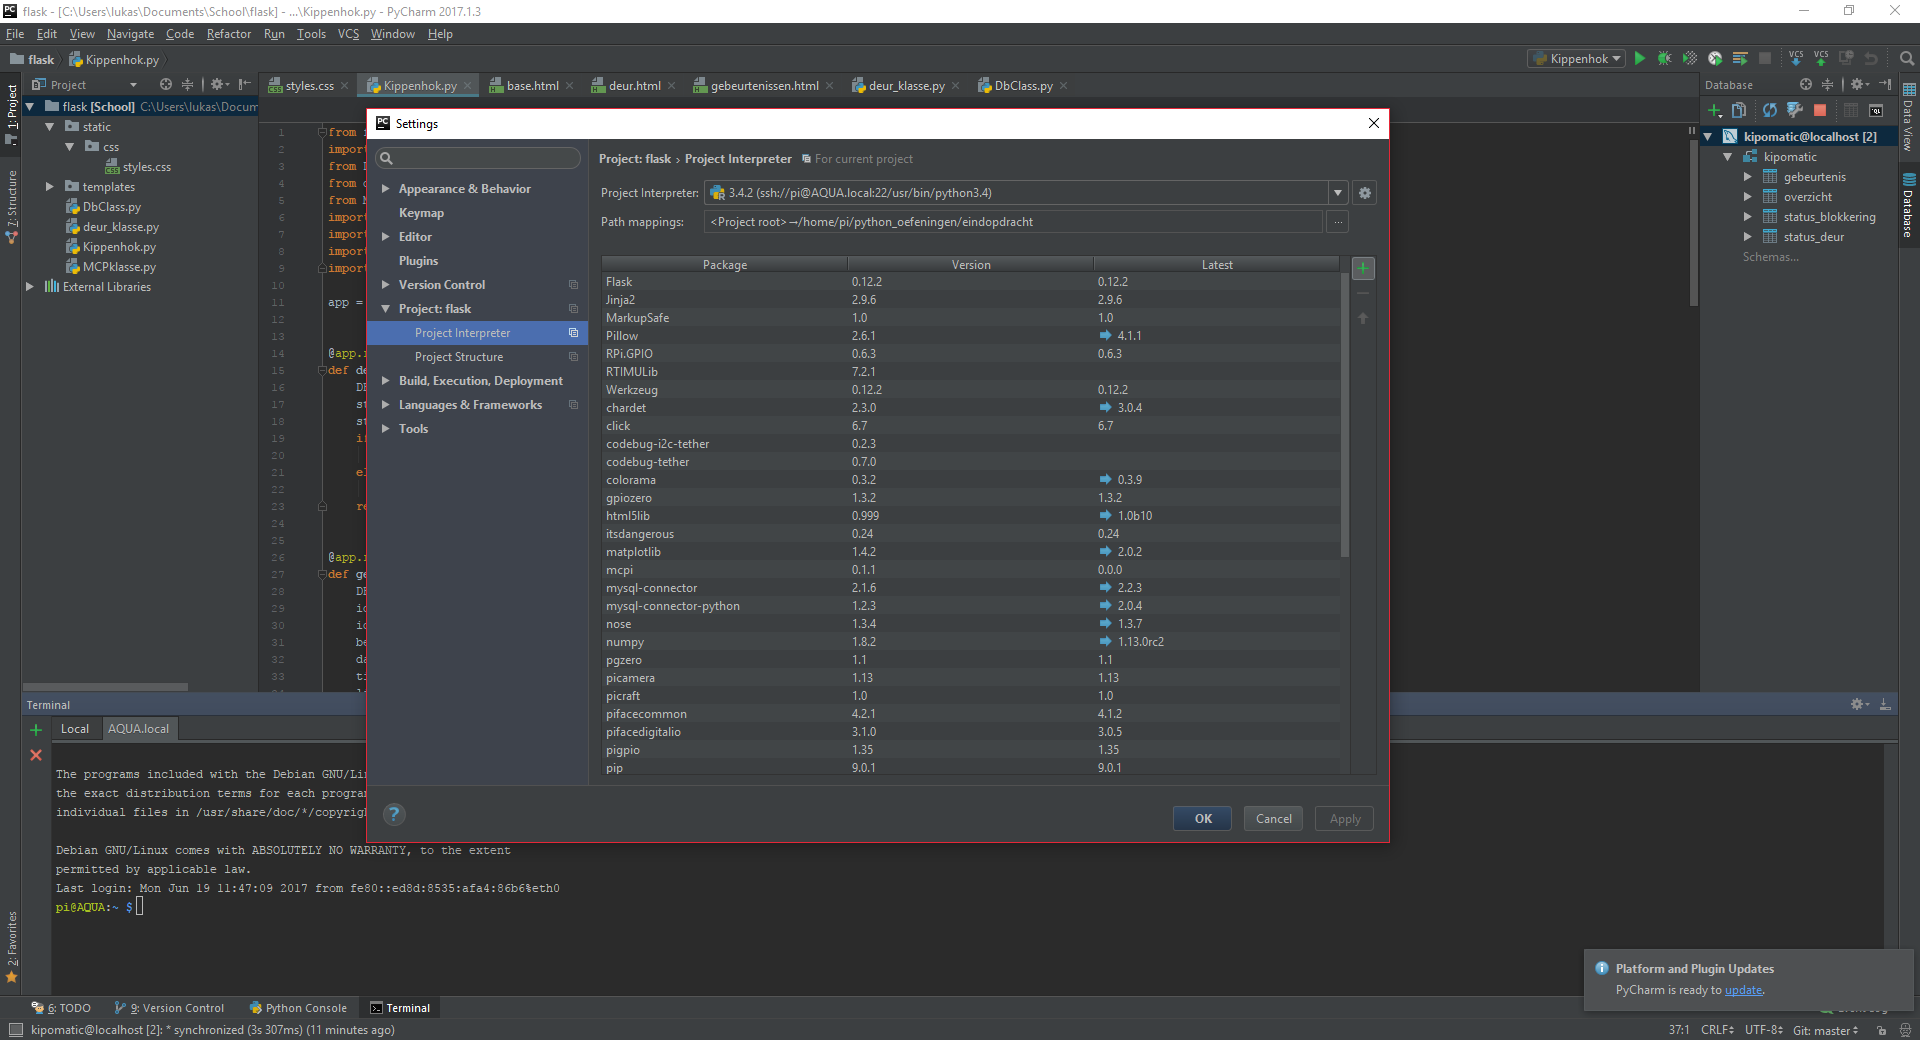Click scroll-from-source target icon in Project panel
The image size is (1920, 1040).
tap(166, 85)
